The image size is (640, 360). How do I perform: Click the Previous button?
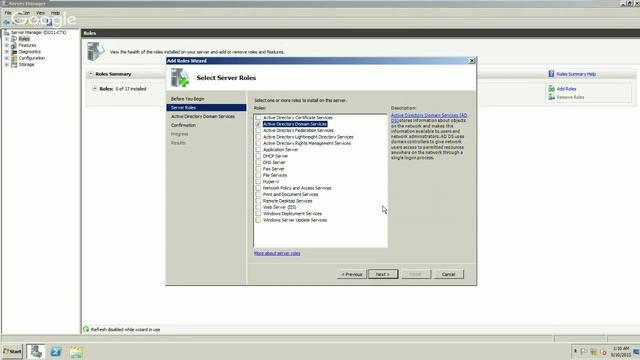[x=352, y=274]
